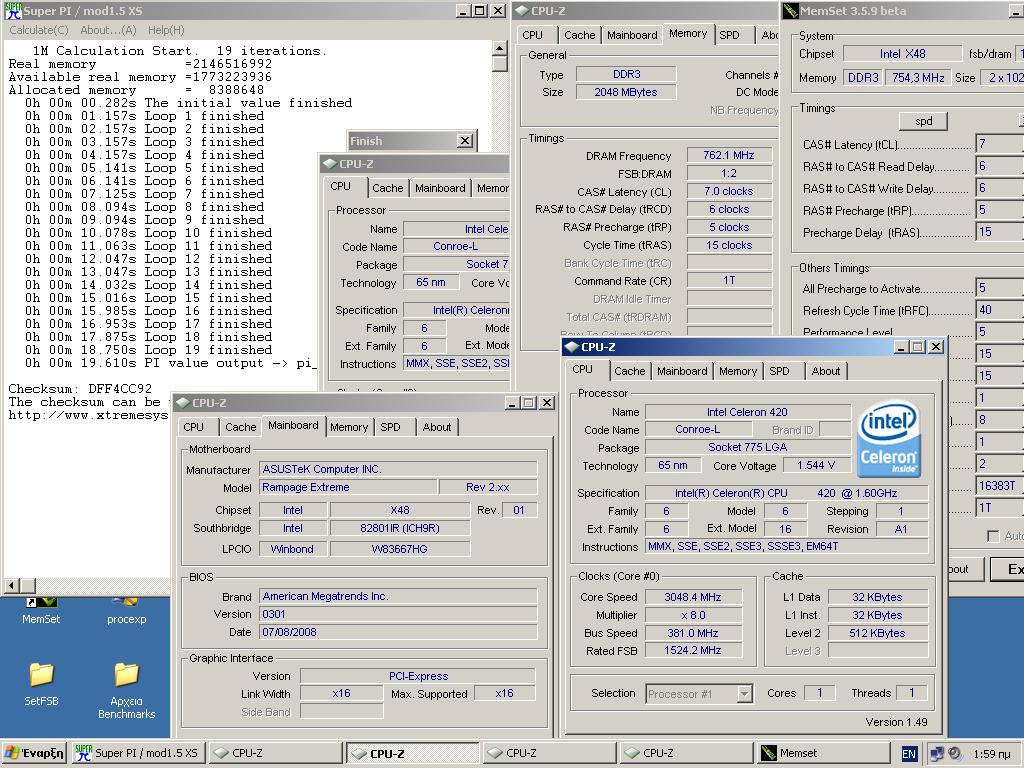Open the Calculate(C) menu in Super PI
Screen dimensions: 1024x768
point(39,30)
